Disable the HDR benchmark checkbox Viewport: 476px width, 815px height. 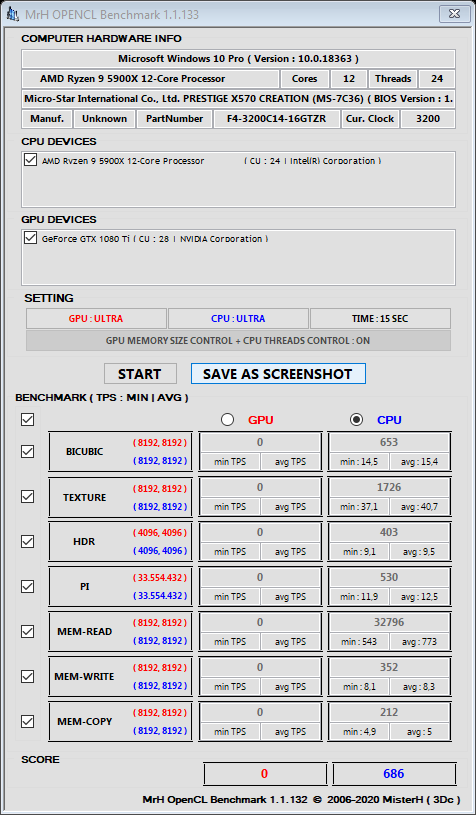click(28, 542)
